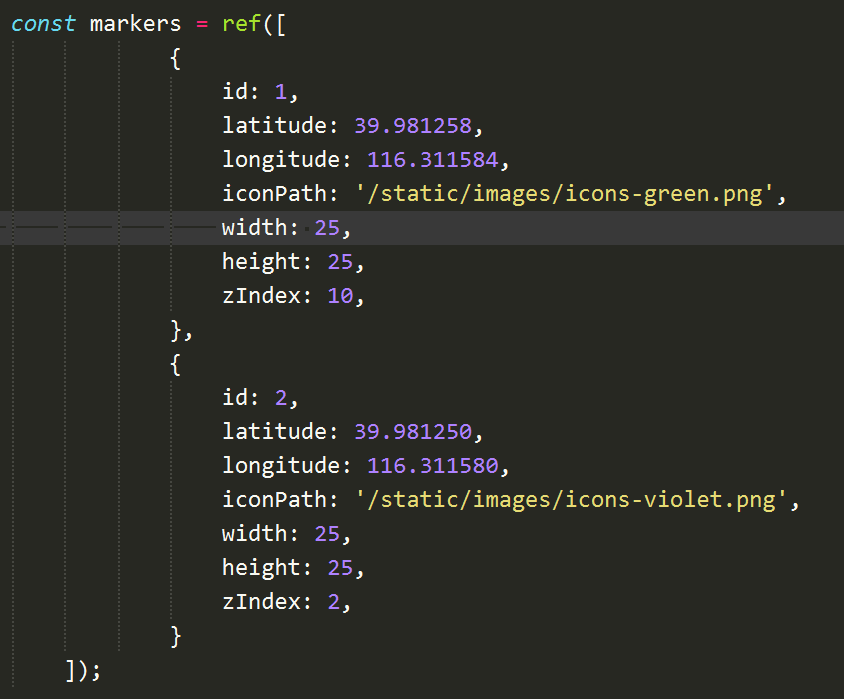Screen dimensions: 844x699
Task: Click longitude value 116.311580
Action: (433, 465)
